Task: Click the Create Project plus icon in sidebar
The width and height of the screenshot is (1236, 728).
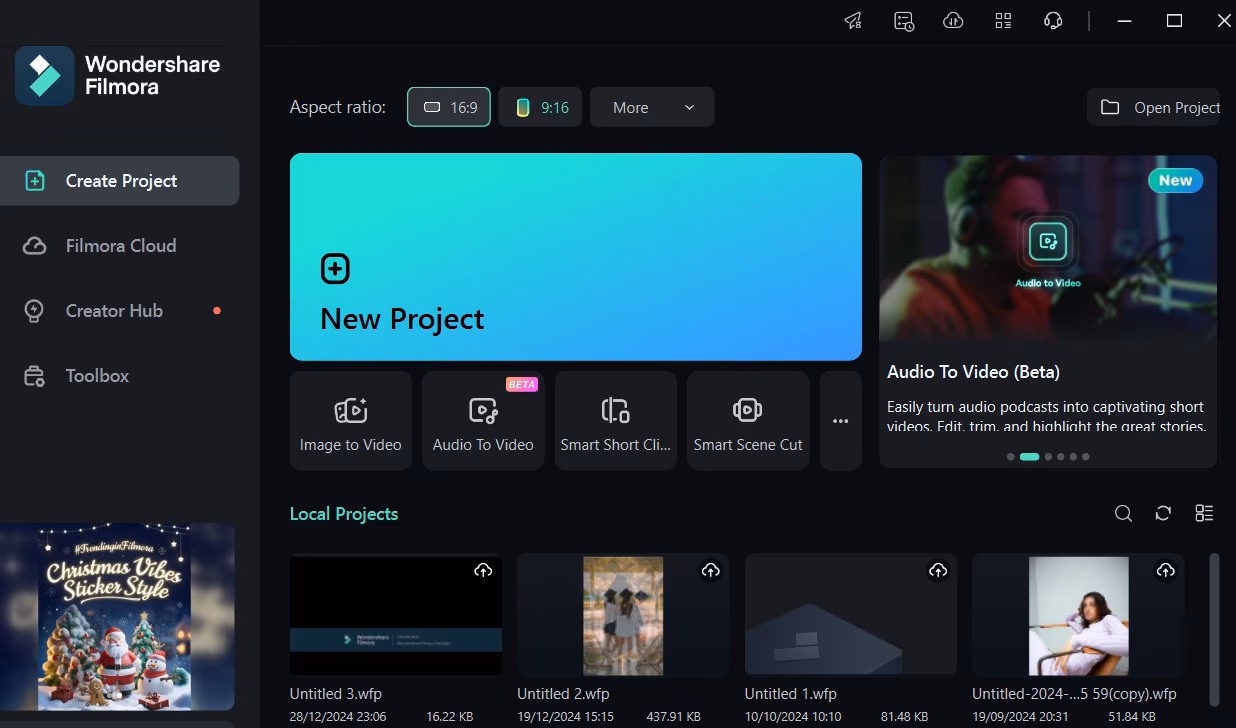Action: pyautogui.click(x=35, y=181)
